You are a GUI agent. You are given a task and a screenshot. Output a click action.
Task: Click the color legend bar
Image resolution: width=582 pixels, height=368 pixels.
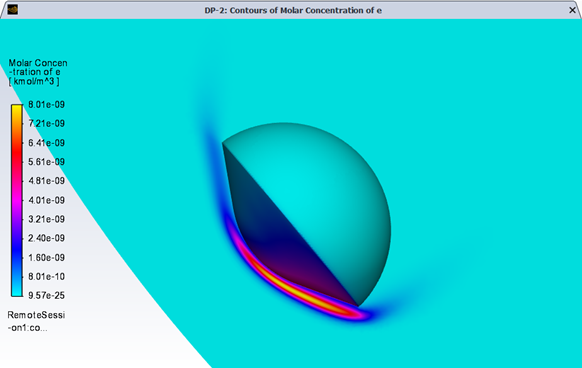click(x=17, y=200)
